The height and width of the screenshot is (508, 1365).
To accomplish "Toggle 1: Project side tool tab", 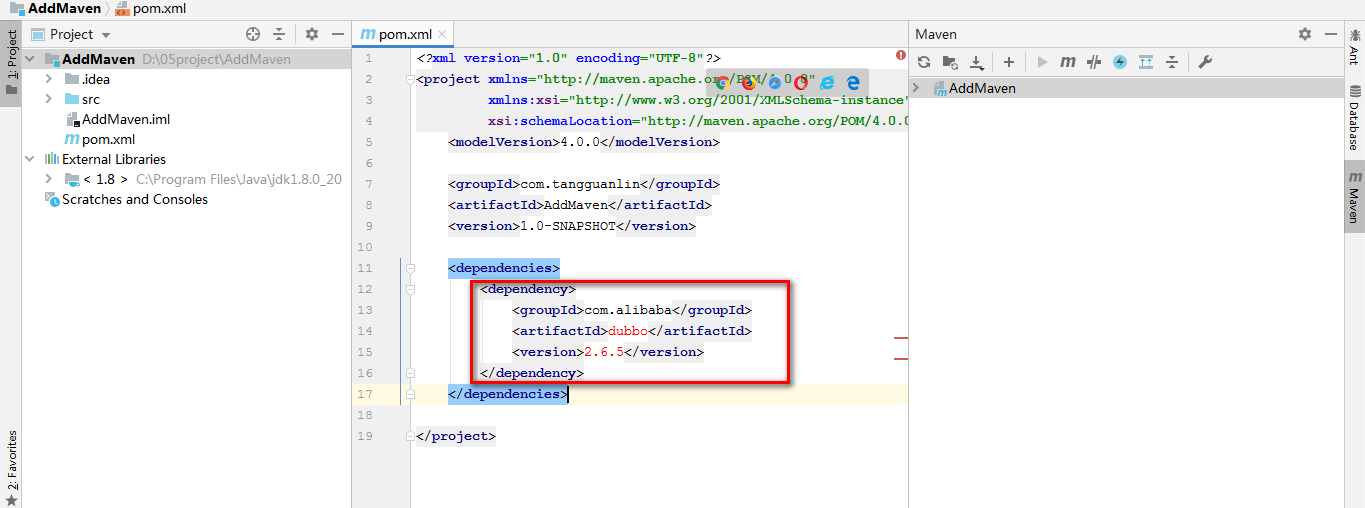I will pyautogui.click(x=11, y=62).
